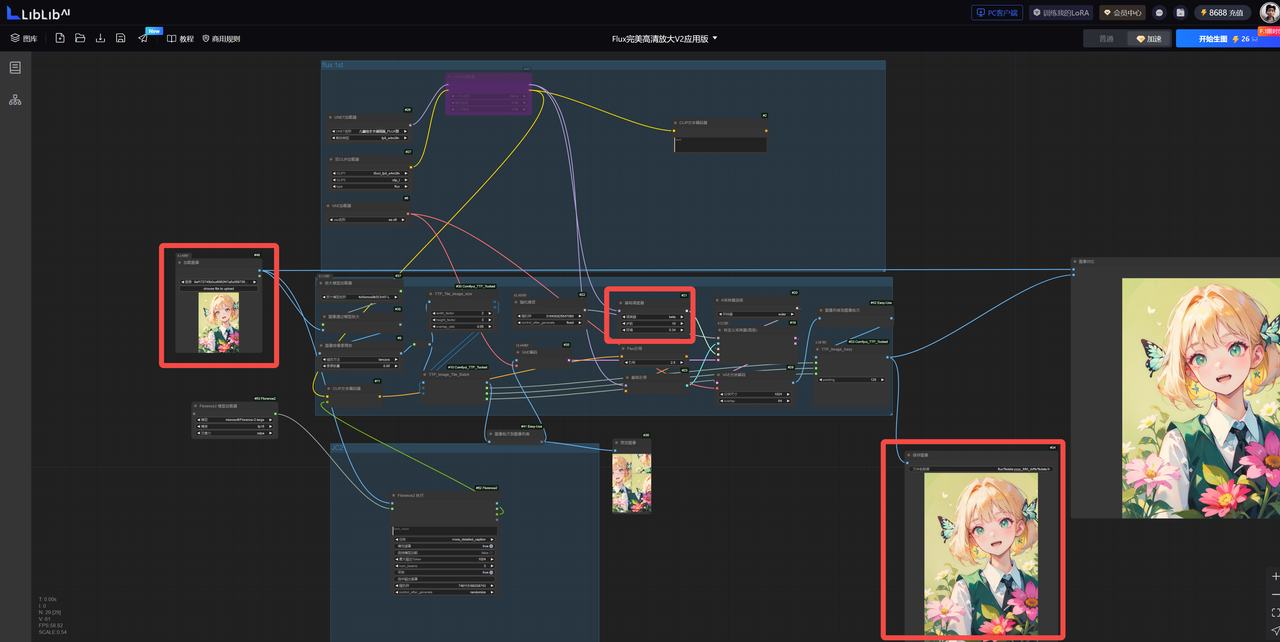
Task: Open 训练我的LoRA
Action: [1060, 13]
